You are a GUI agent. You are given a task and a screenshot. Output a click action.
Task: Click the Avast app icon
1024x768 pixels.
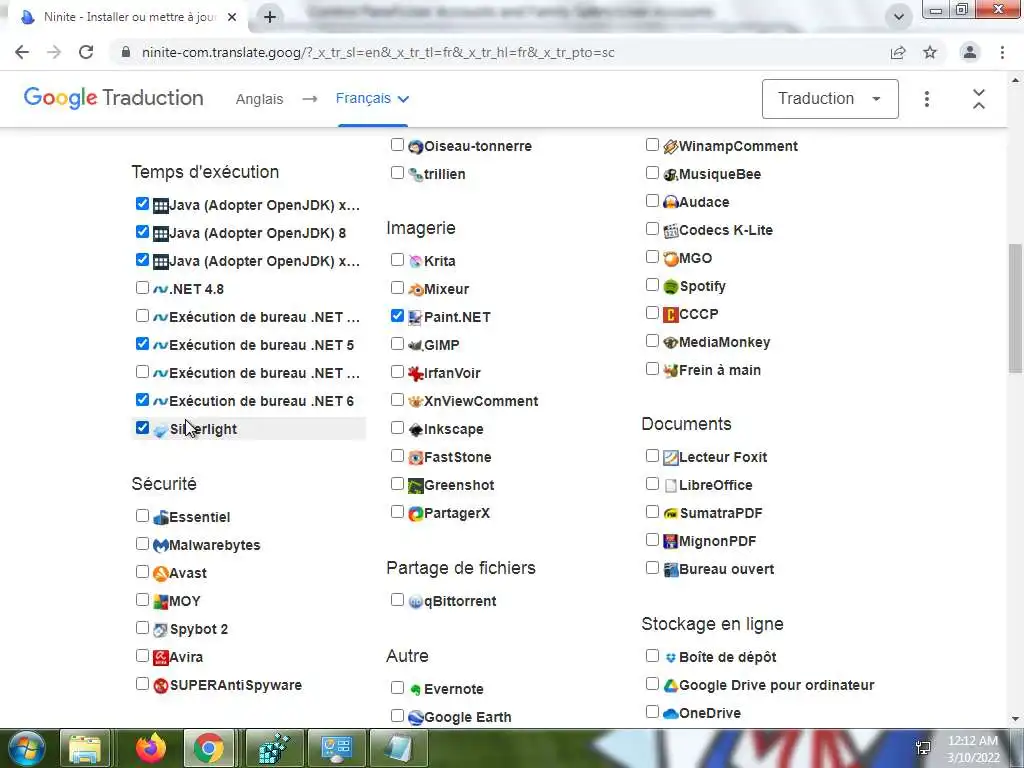click(161, 573)
